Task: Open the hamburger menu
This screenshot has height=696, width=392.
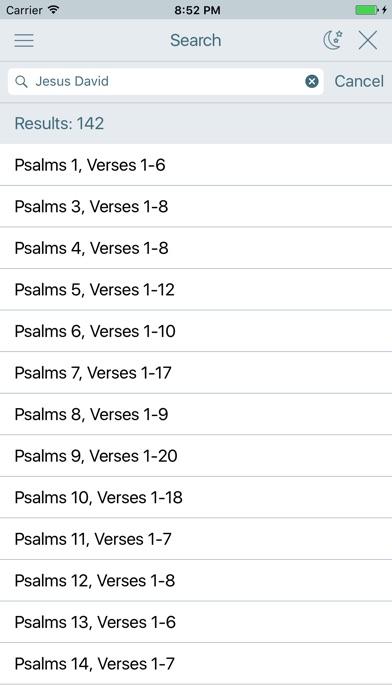Action: (x=24, y=40)
